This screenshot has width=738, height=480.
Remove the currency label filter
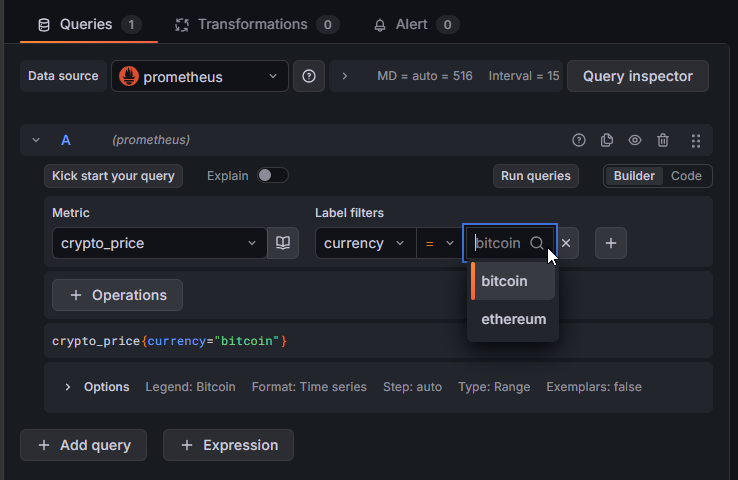(565, 243)
